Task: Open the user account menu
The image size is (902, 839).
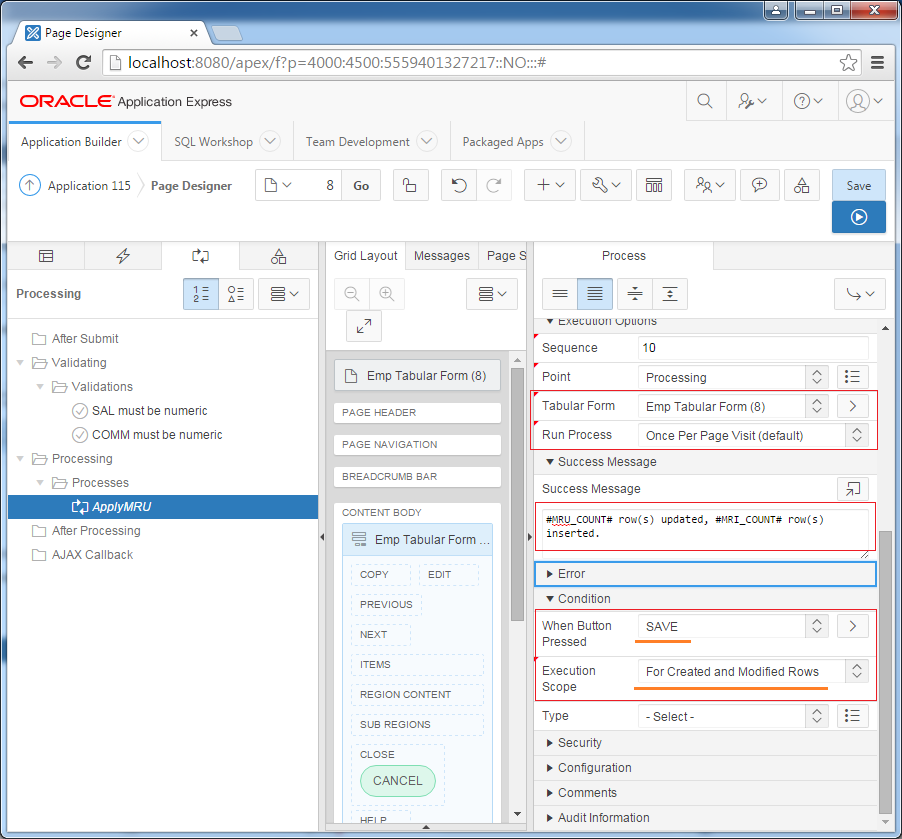Action: coord(864,101)
